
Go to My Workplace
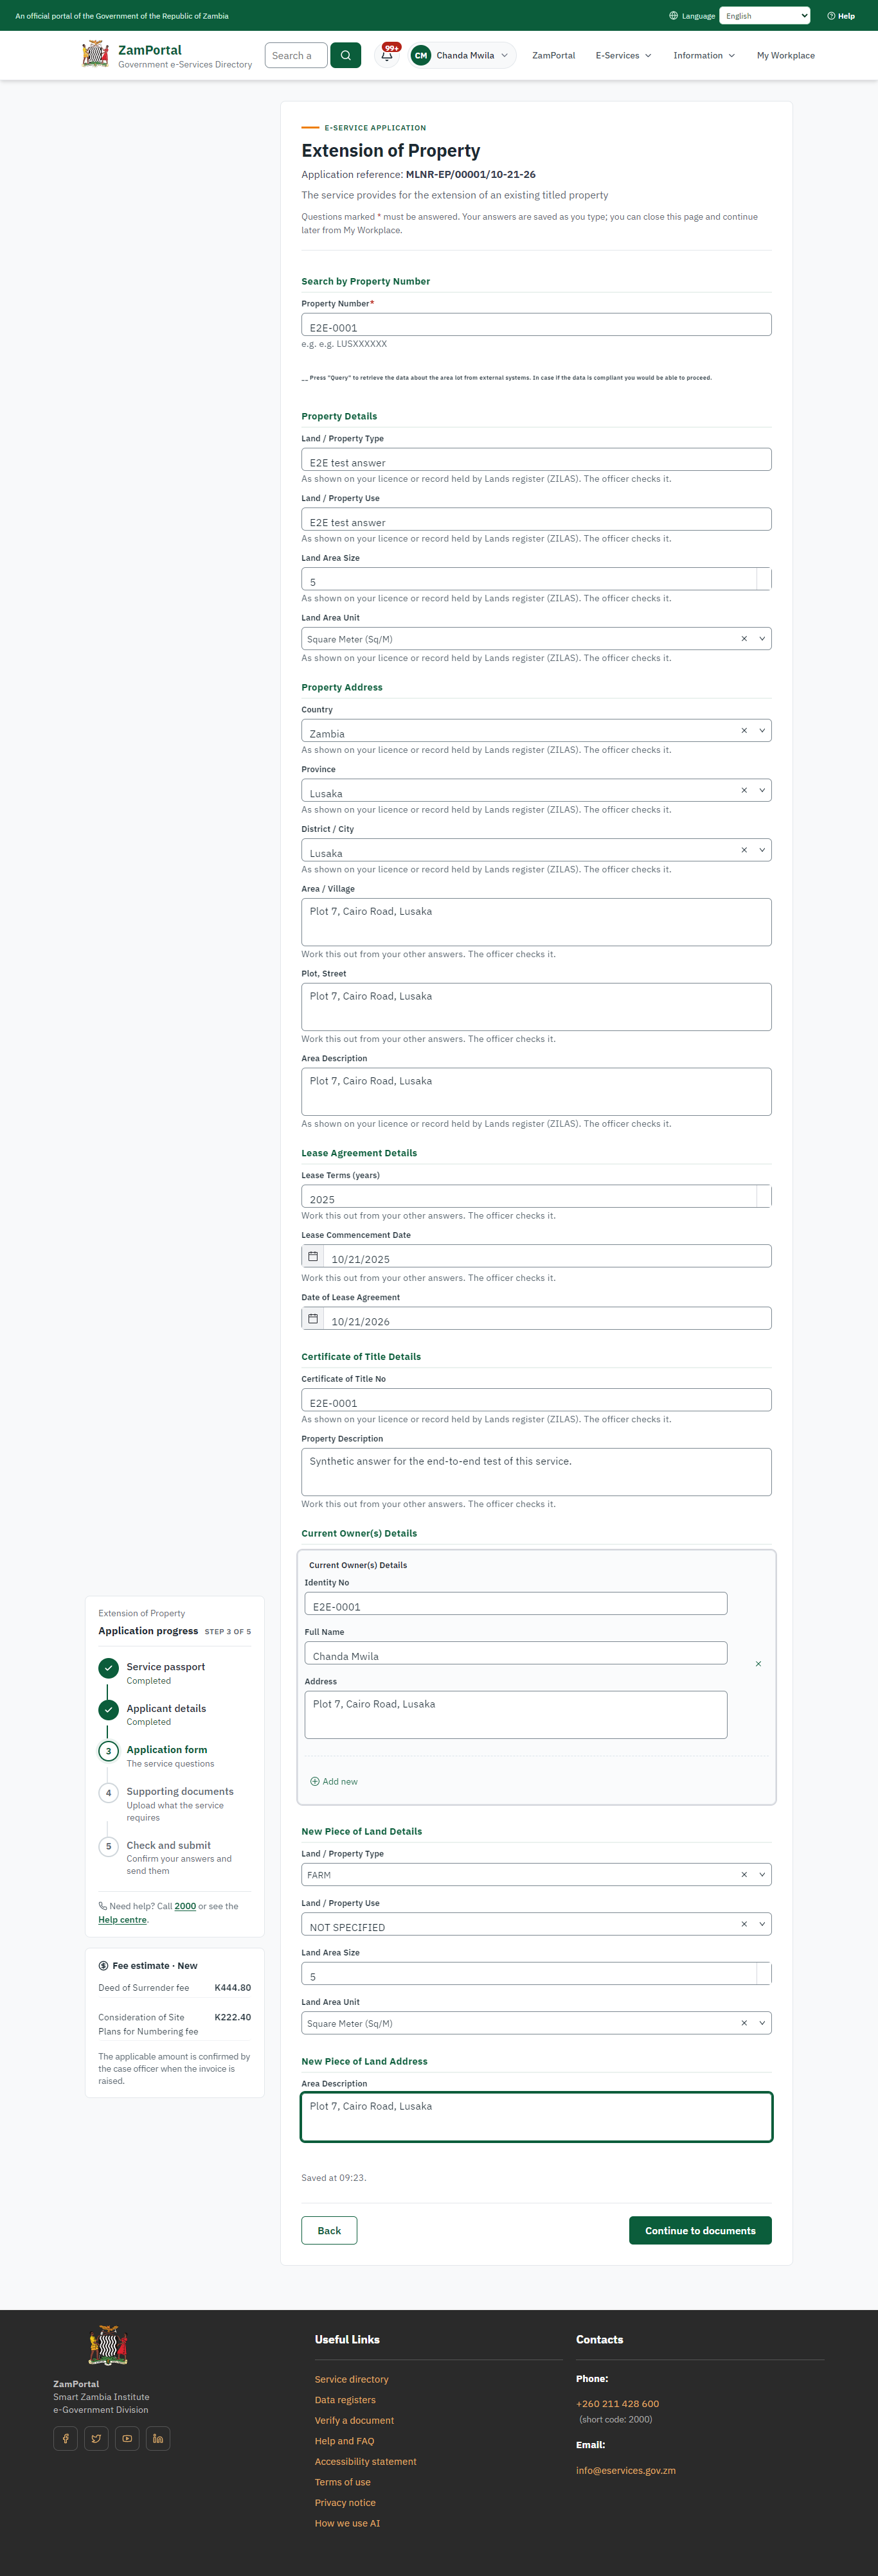tap(786, 56)
